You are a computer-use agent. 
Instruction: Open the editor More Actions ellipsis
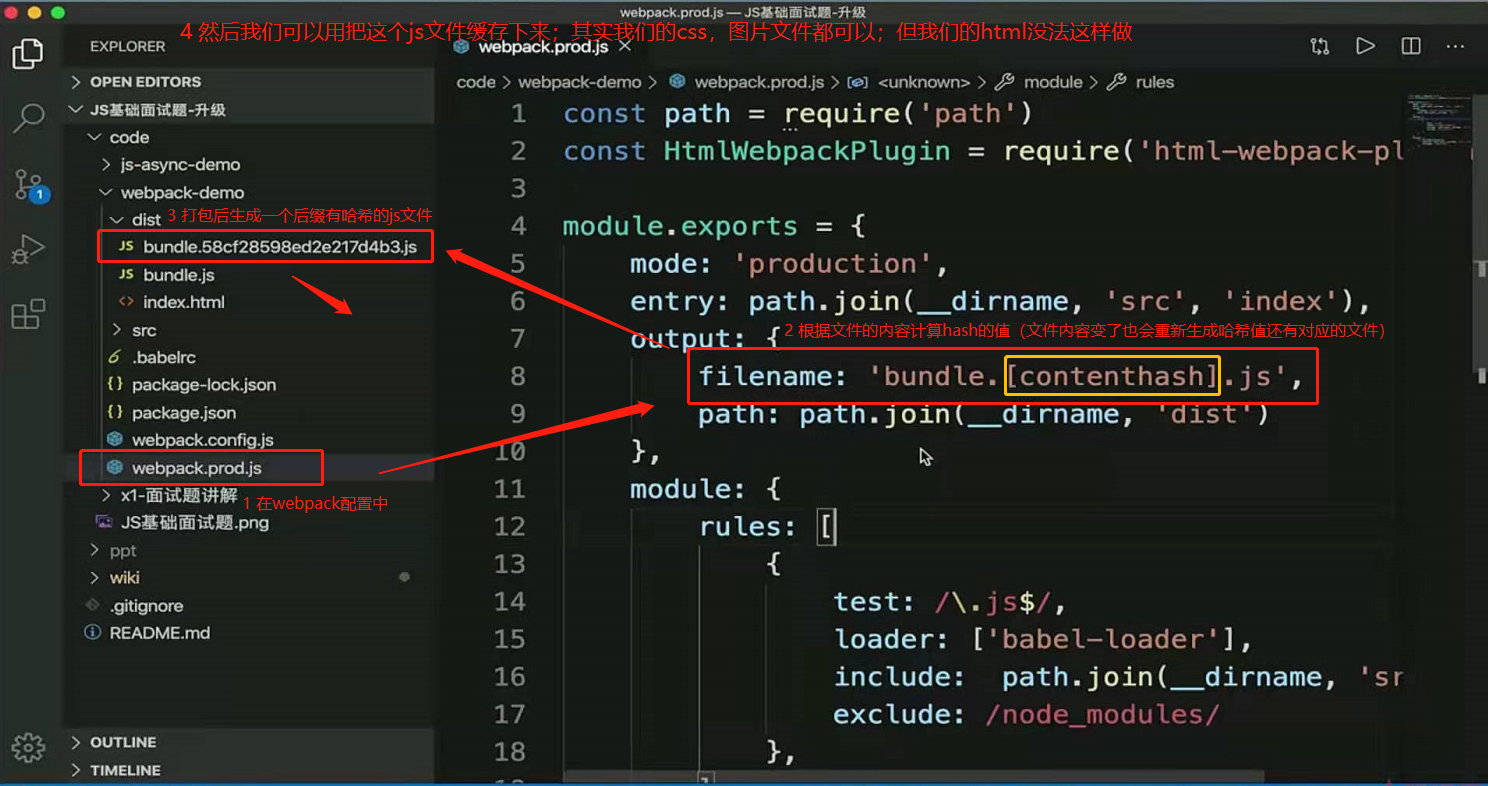(x=1456, y=46)
